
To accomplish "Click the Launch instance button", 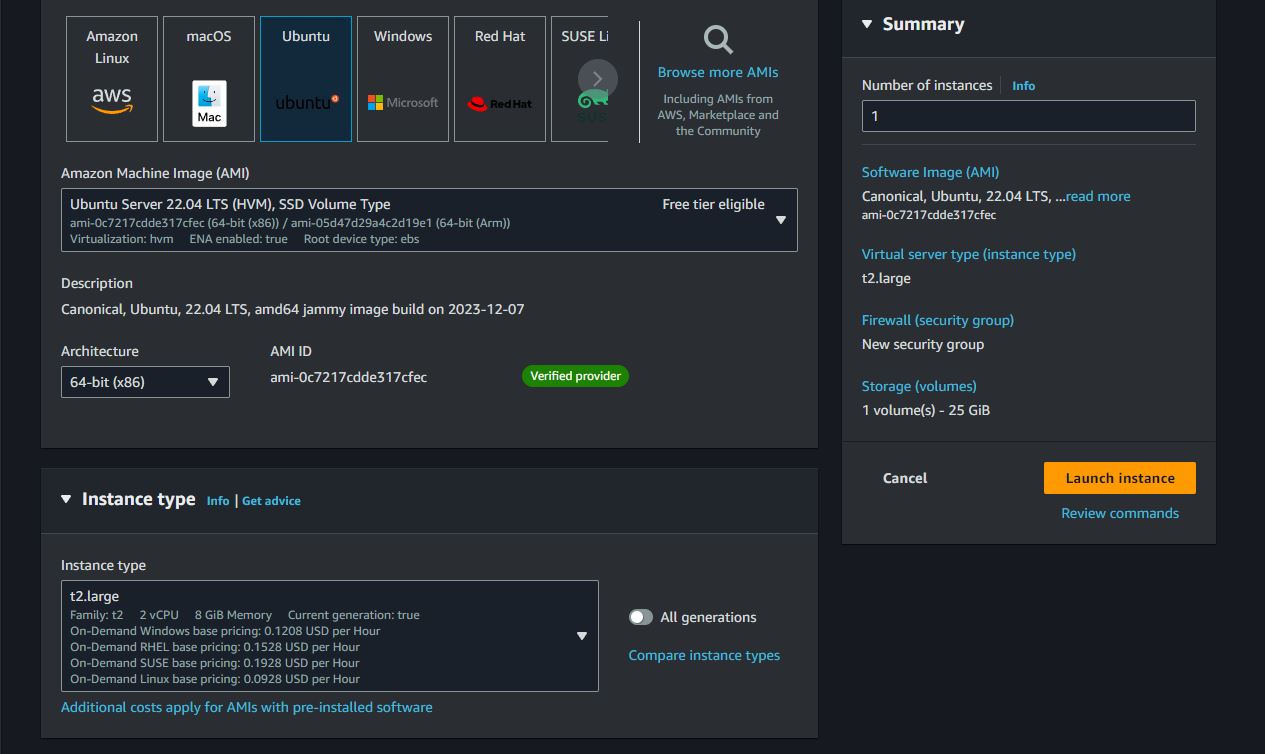I will point(1119,478).
